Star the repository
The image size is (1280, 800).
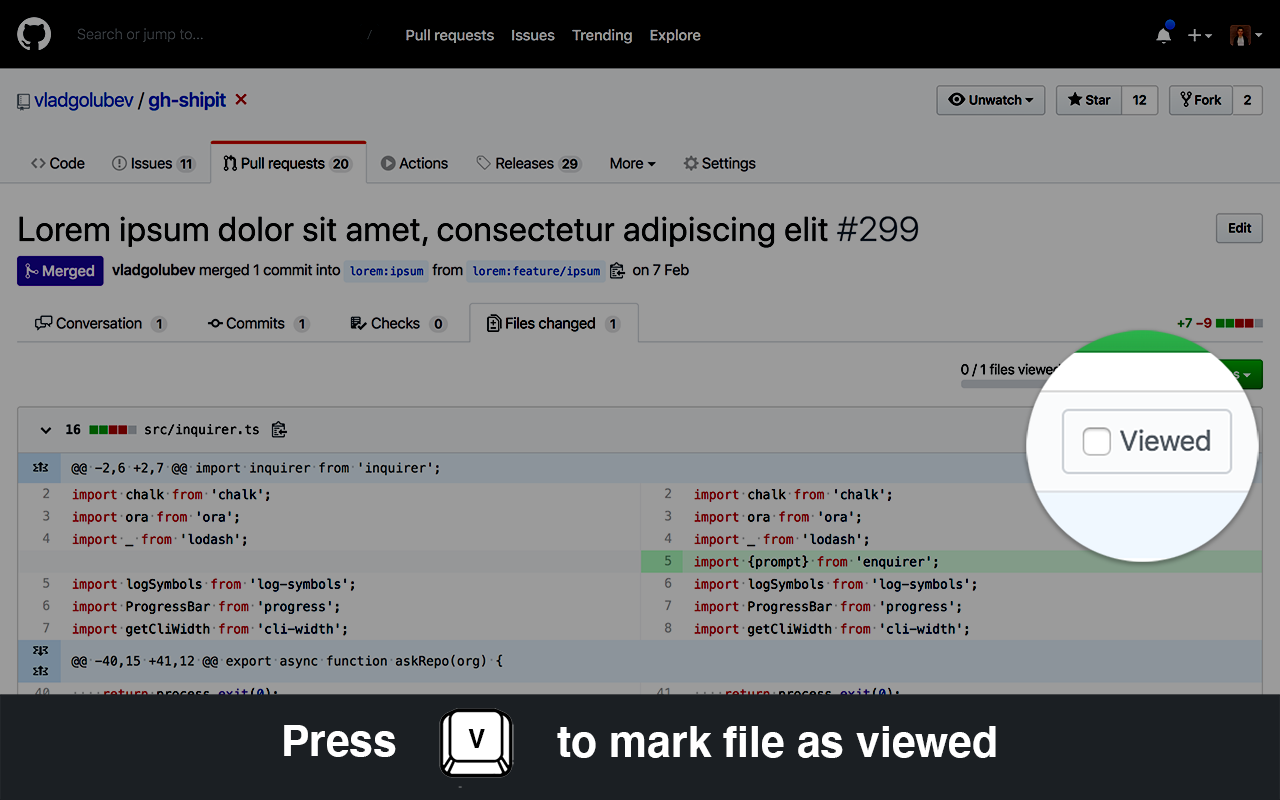tap(1089, 100)
